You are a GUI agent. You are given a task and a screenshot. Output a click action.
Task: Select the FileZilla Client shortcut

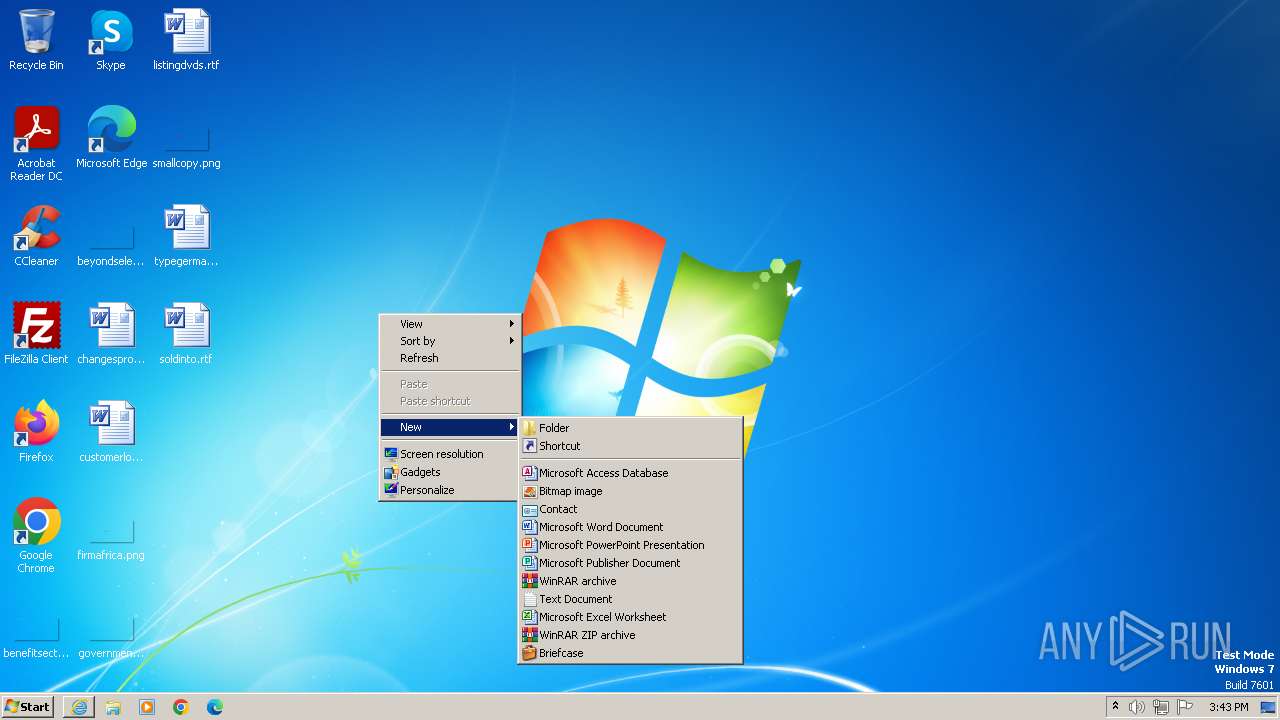point(36,334)
